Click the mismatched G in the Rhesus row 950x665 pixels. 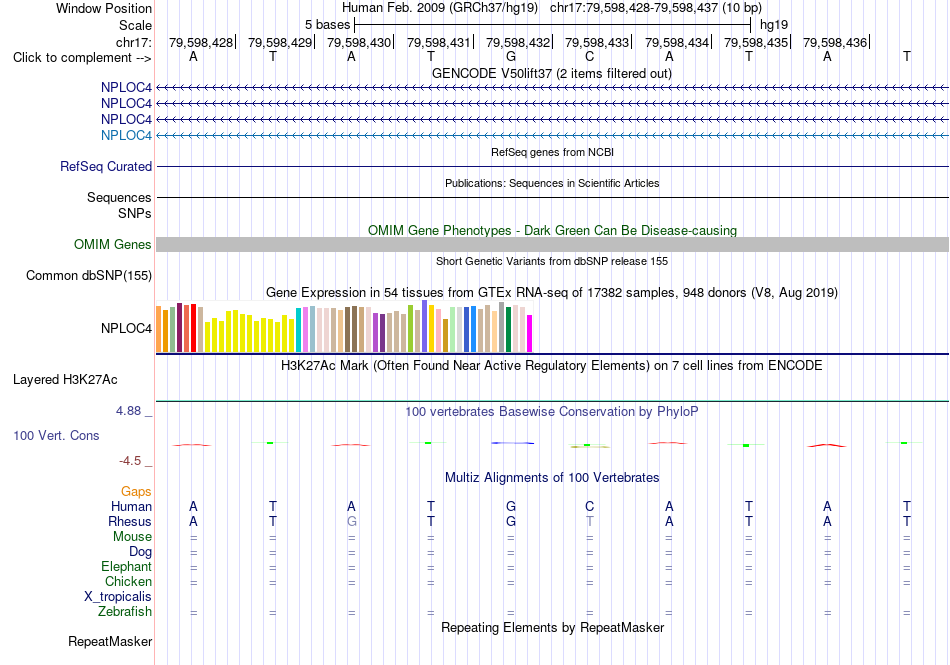[x=351, y=521]
